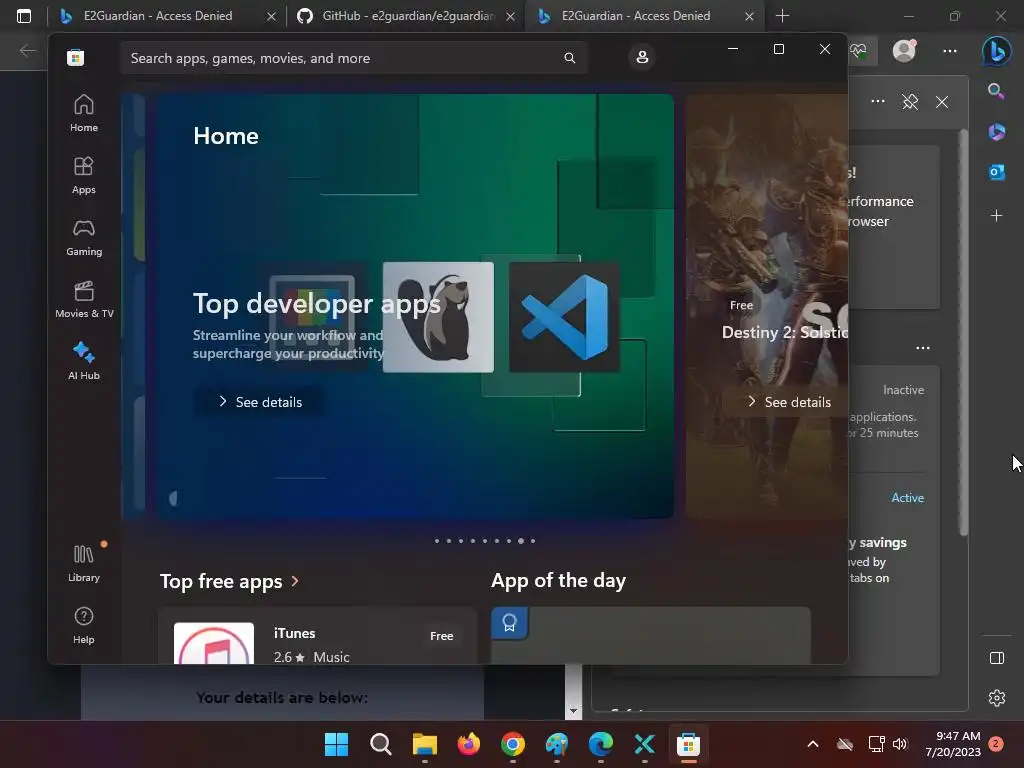Open Edge tab actions menu icon
The height and width of the screenshot is (768, 1024).
point(24,16)
